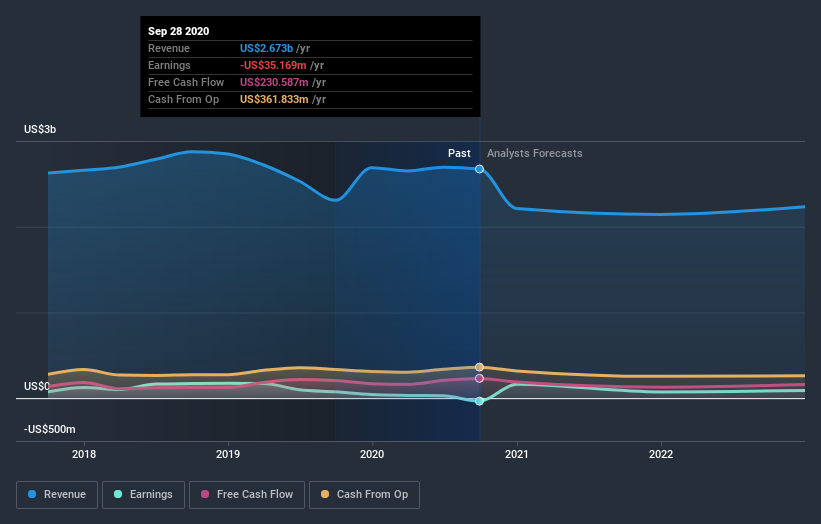Image resolution: width=821 pixels, height=524 pixels.
Task: Click the Revenue row label in tooltip
Action: (x=169, y=48)
